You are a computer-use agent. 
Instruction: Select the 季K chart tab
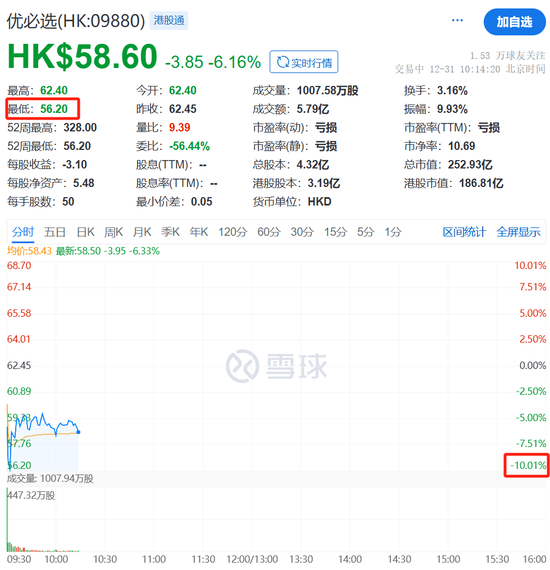(170, 232)
